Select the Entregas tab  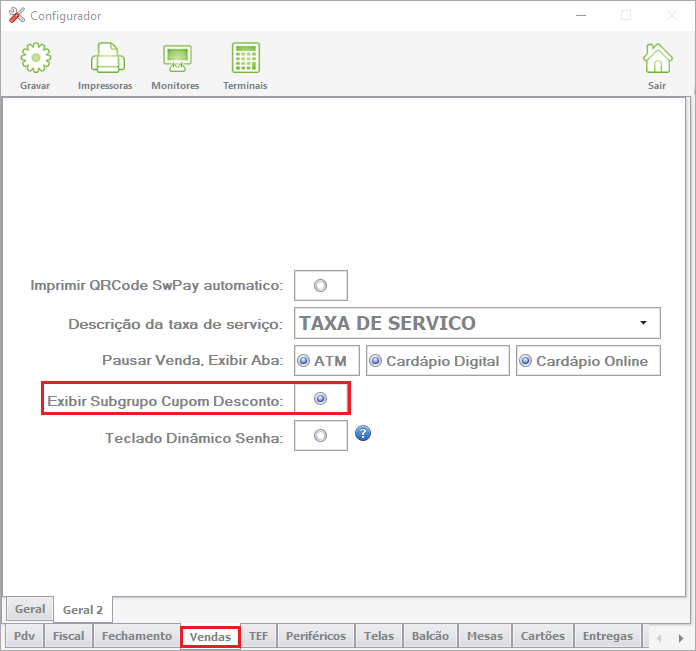[608, 636]
